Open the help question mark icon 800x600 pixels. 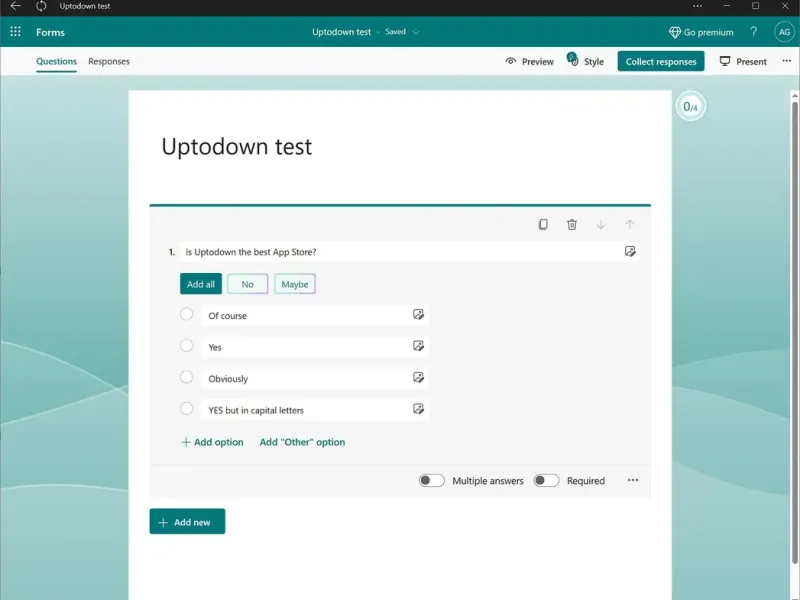754,32
